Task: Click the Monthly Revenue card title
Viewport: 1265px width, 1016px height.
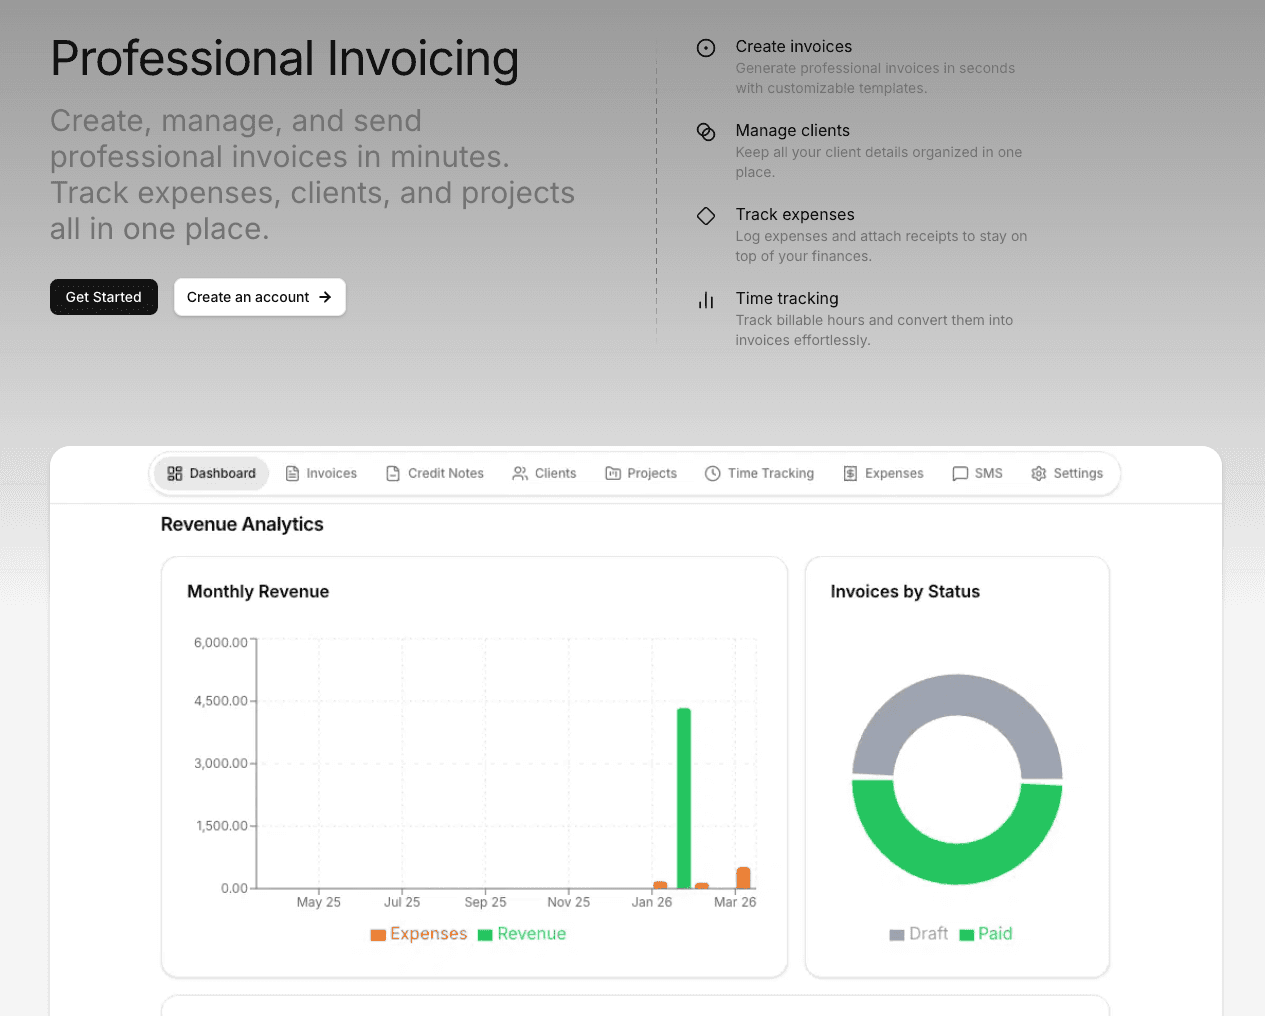Action: click(258, 591)
